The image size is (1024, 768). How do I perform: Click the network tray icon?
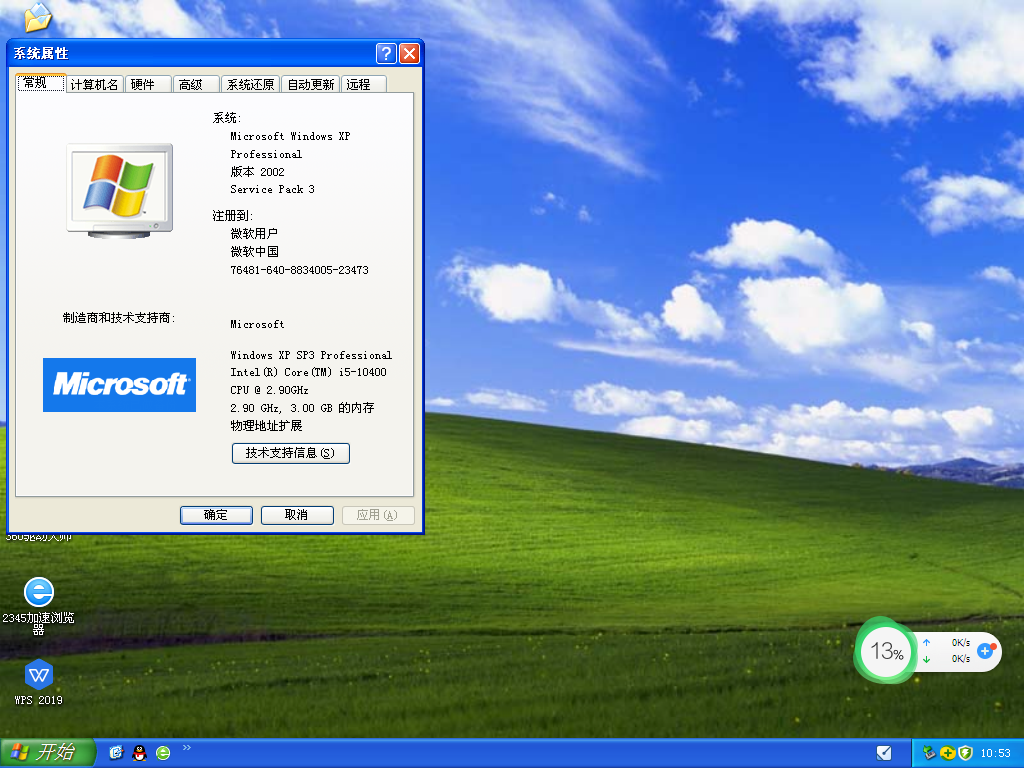click(929, 753)
